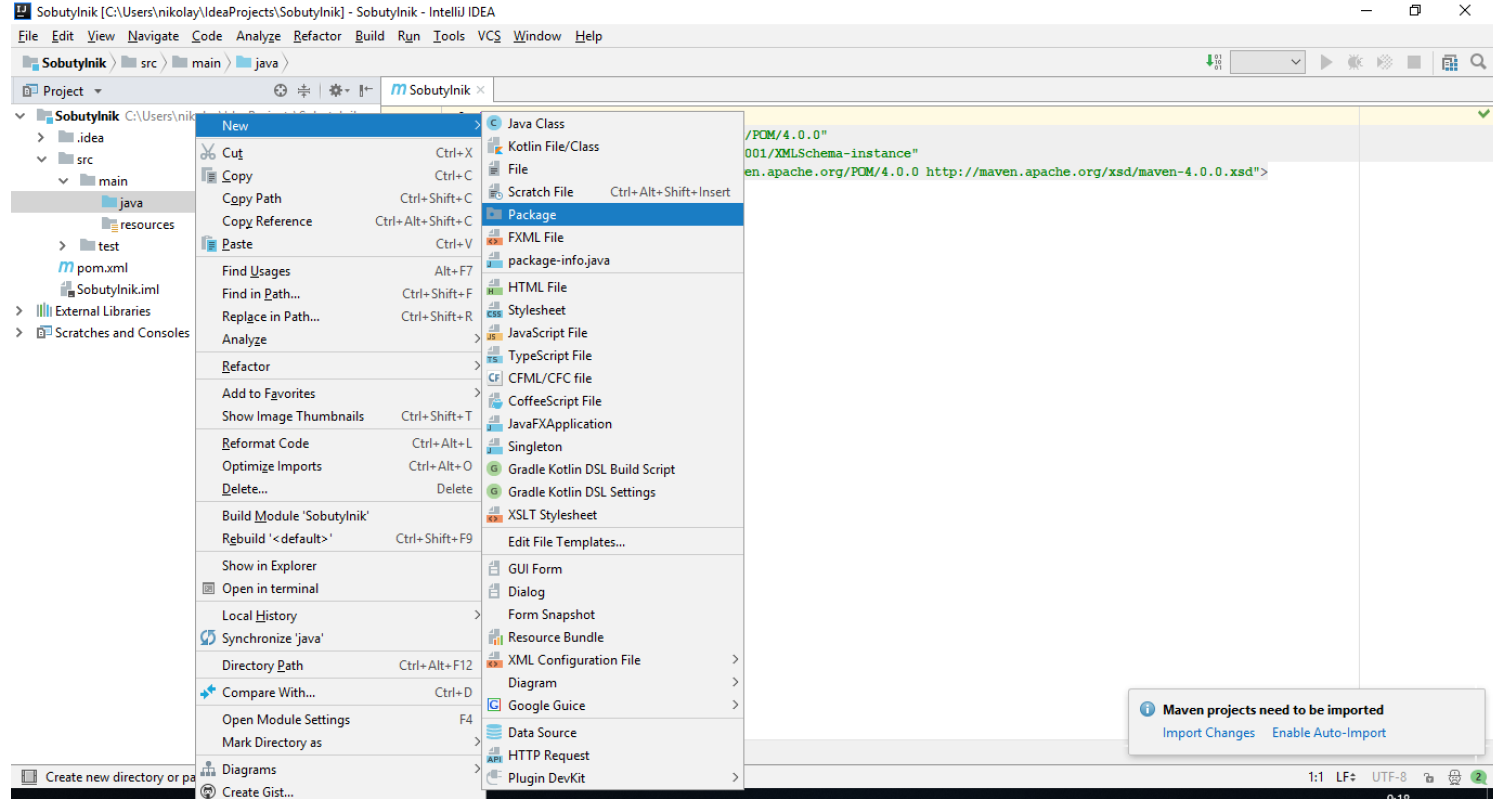Click the Build Project green arrow icon
This screenshot has width=1494, height=799.
[x=1215, y=62]
